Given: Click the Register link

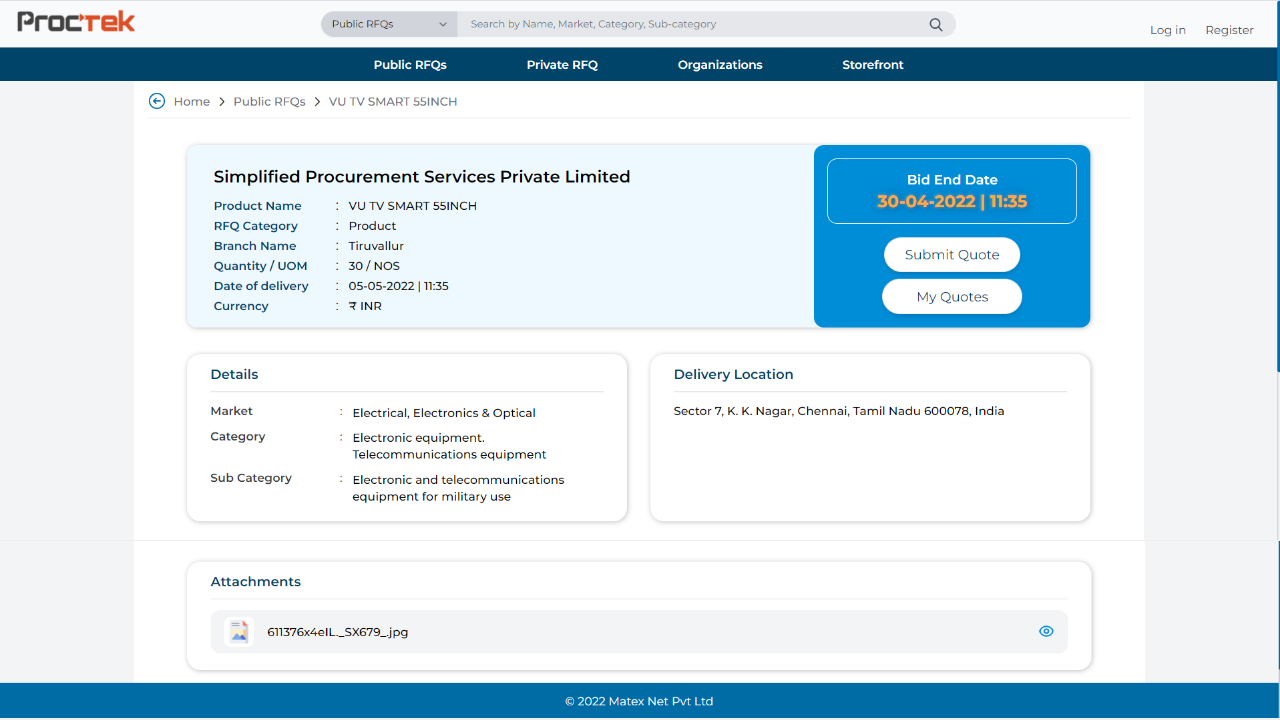Looking at the screenshot, I should (1229, 30).
